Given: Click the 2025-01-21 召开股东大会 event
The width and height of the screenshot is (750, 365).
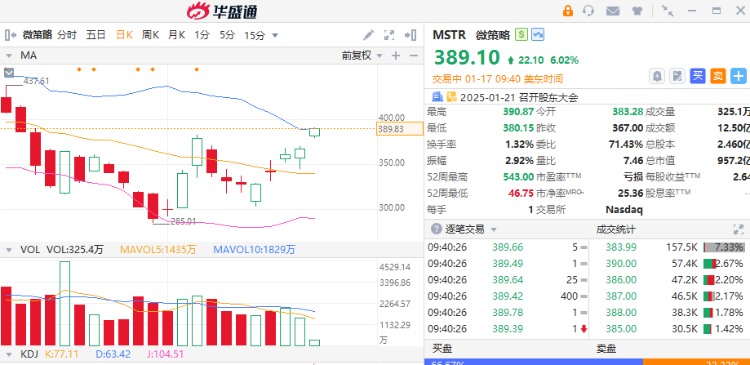Looking at the screenshot, I should 519,98.
